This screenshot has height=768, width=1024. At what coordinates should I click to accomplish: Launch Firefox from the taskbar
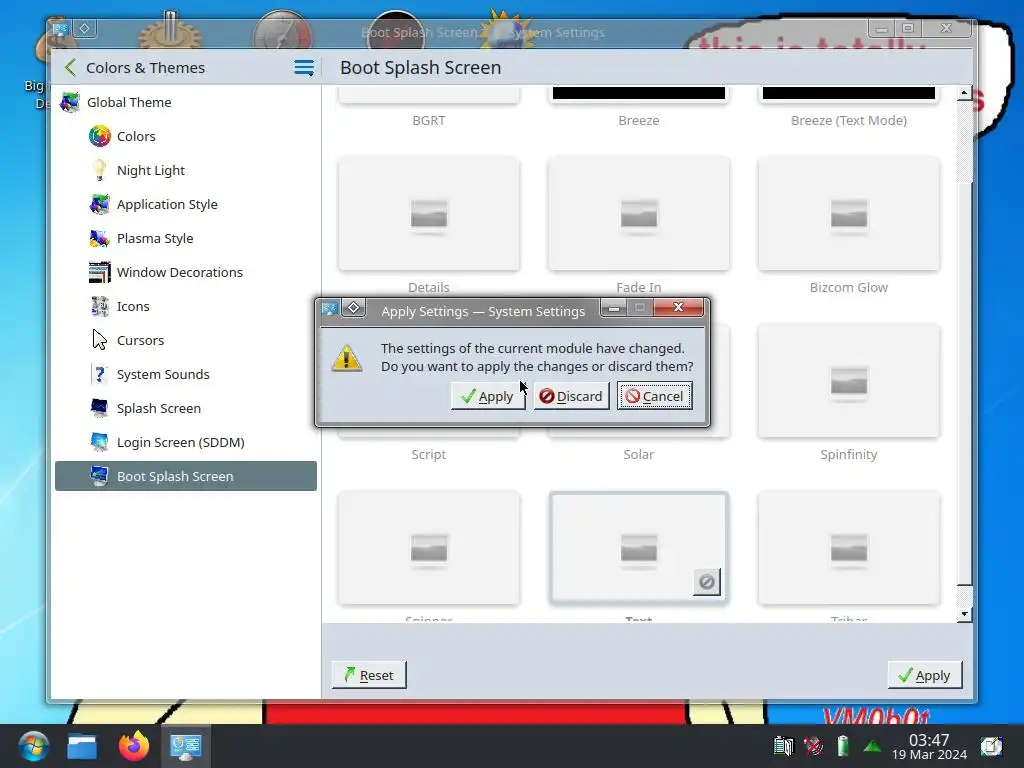(134, 746)
